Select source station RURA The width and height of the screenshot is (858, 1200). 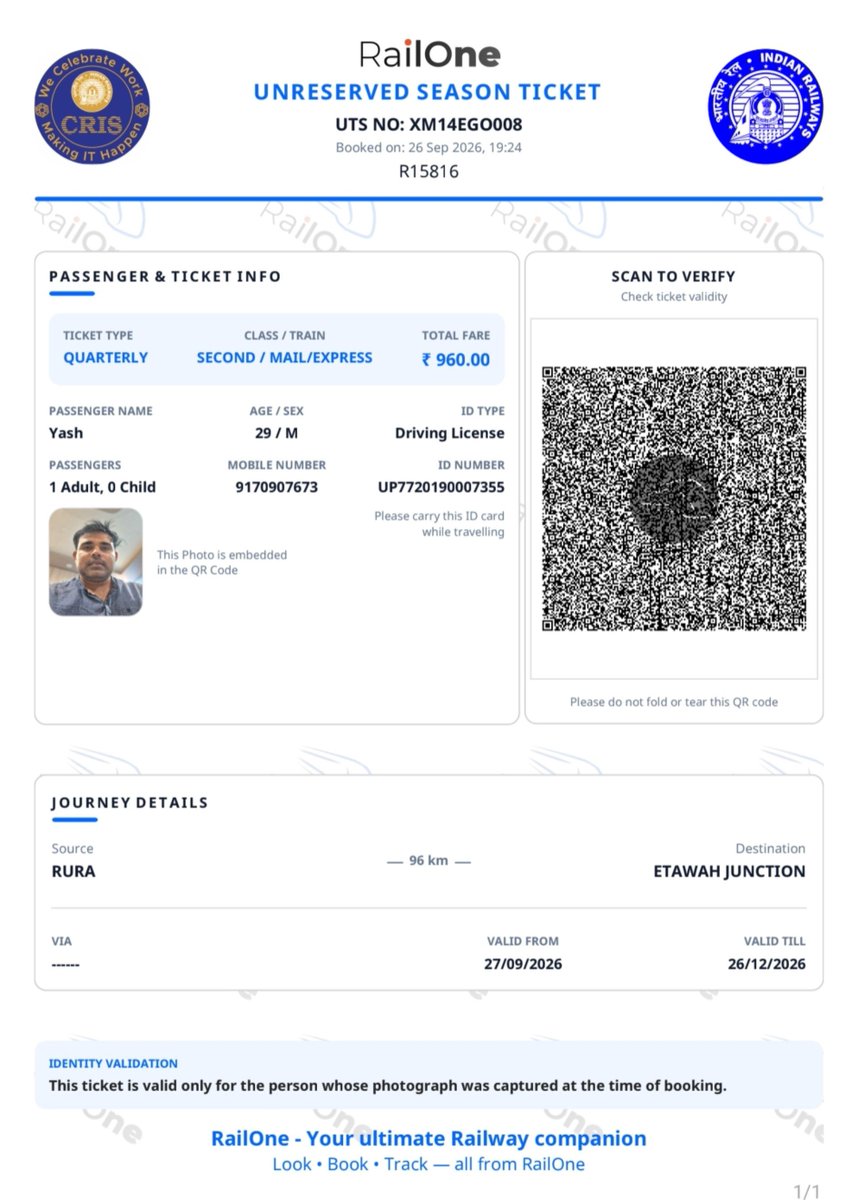click(x=74, y=871)
